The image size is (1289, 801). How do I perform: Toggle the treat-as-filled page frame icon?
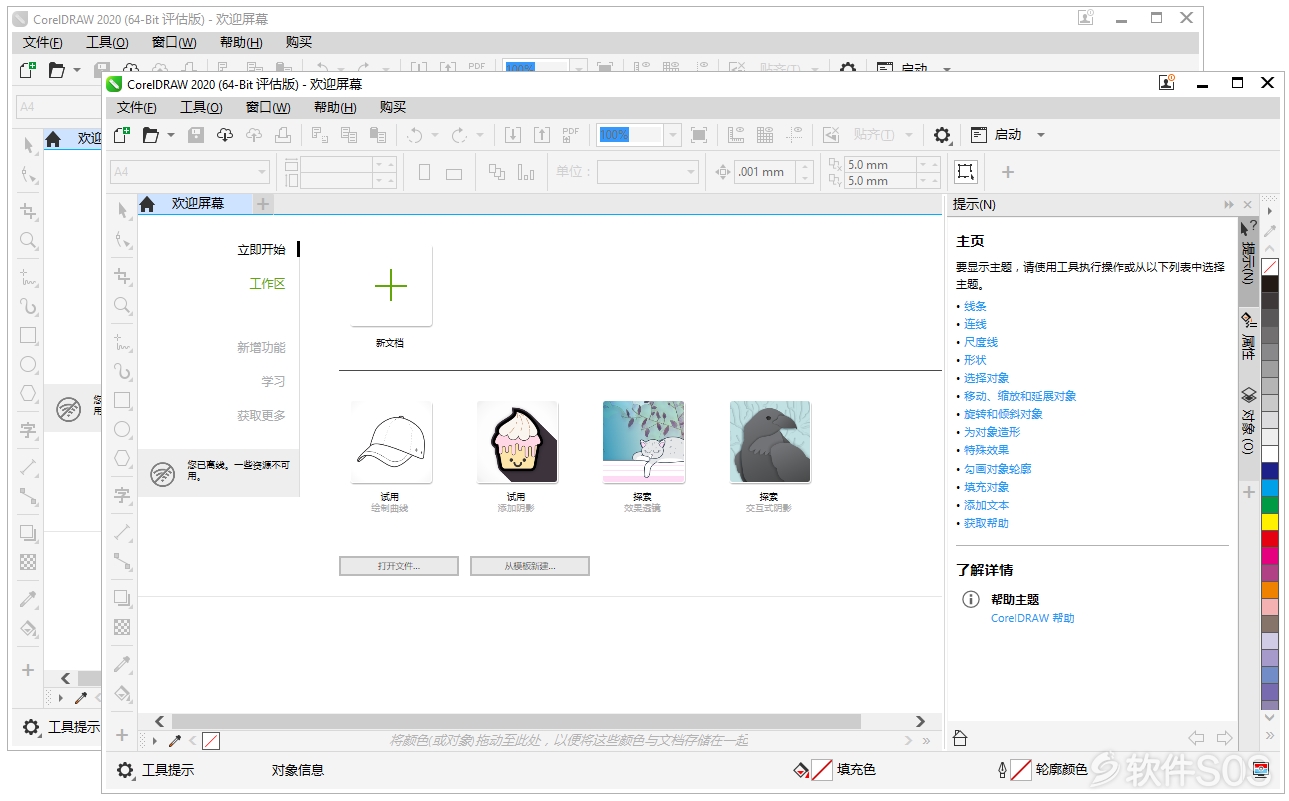965,171
